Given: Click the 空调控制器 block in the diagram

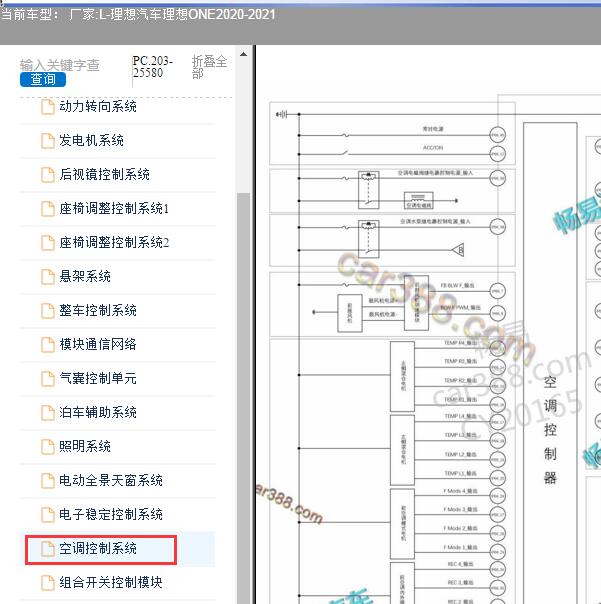Looking at the screenshot, I should pos(550,363).
